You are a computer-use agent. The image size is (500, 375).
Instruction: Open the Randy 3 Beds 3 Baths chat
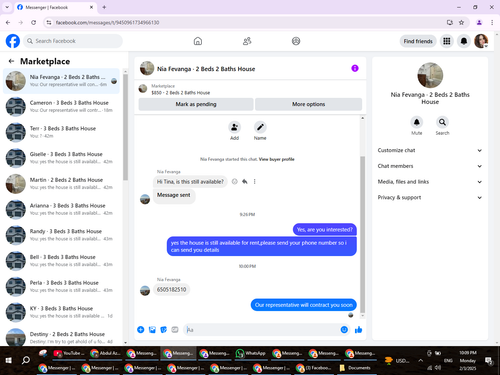tap(62, 235)
